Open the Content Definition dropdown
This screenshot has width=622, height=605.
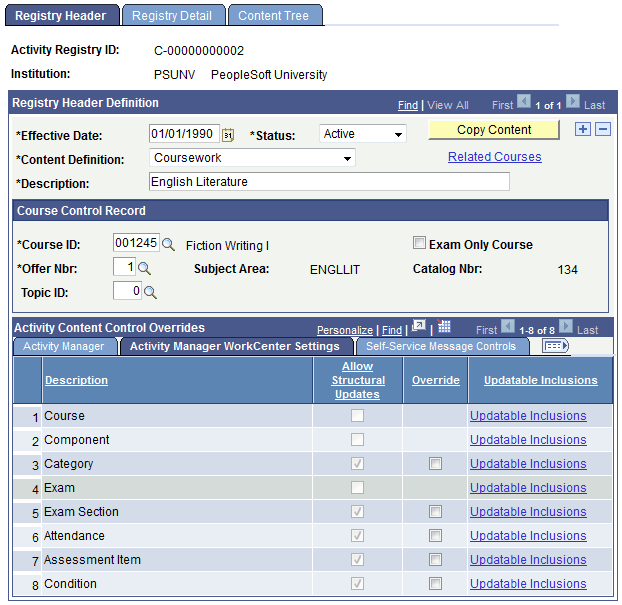click(x=252, y=158)
